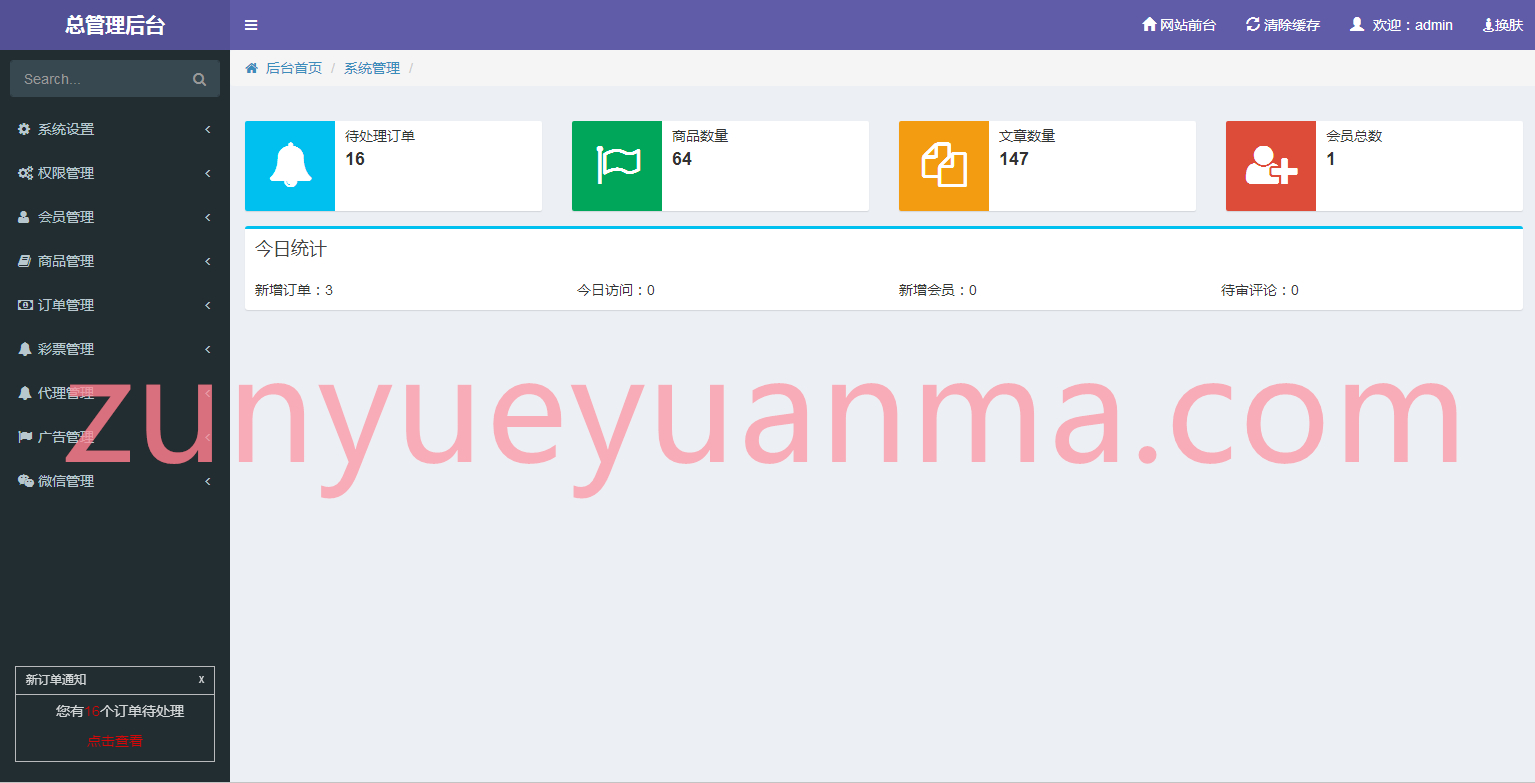The height and width of the screenshot is (783, 1535).
Task: Click the bell icon for 彩票管理
Action: [x=25, y=349]
